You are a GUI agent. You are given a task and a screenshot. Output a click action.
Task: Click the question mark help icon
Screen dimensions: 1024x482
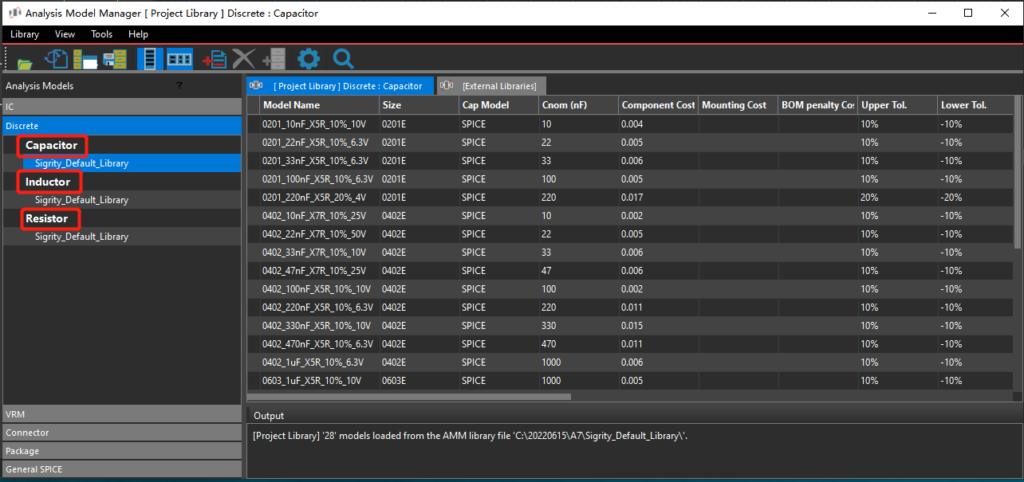179,86
